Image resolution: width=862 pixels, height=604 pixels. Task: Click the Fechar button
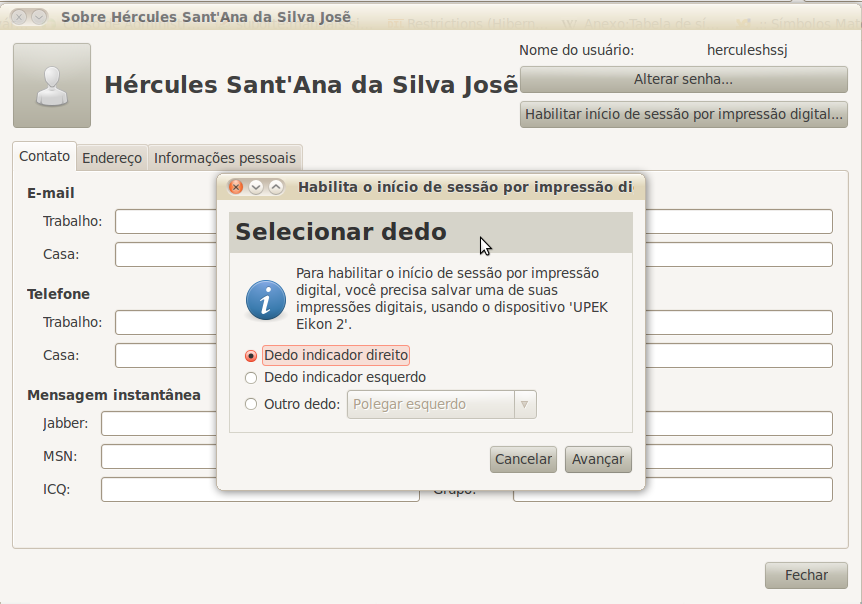[805, 575]
